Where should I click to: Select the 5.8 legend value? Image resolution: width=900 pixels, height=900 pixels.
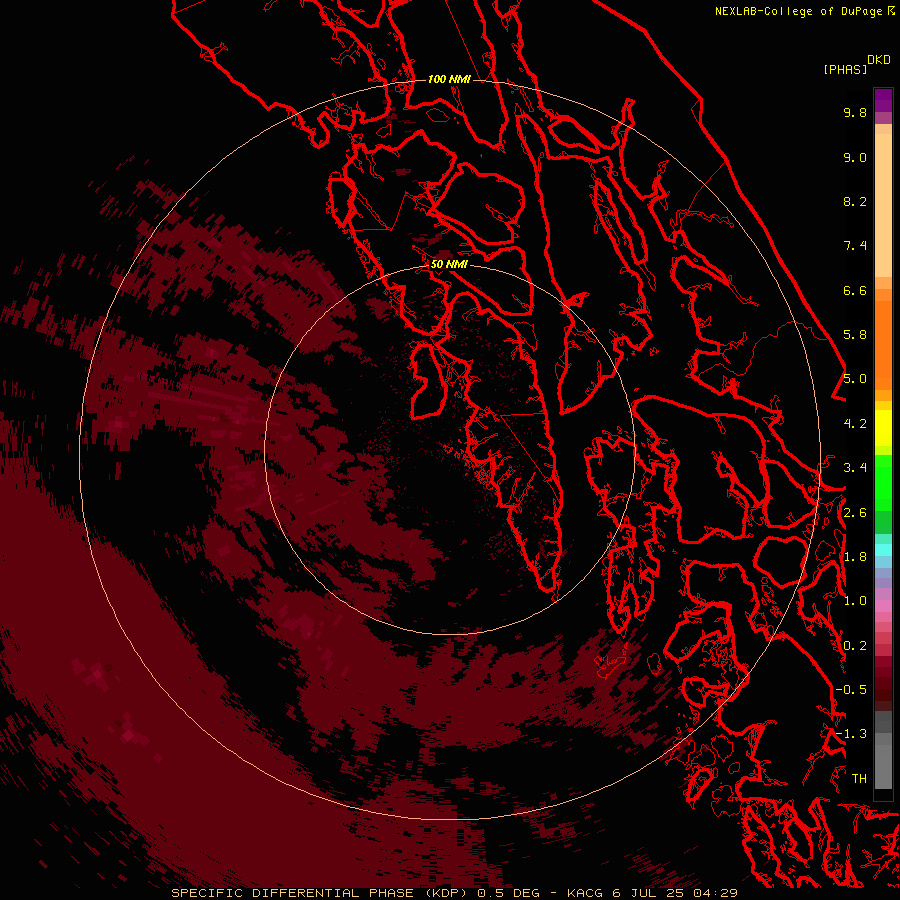(855, 335)
